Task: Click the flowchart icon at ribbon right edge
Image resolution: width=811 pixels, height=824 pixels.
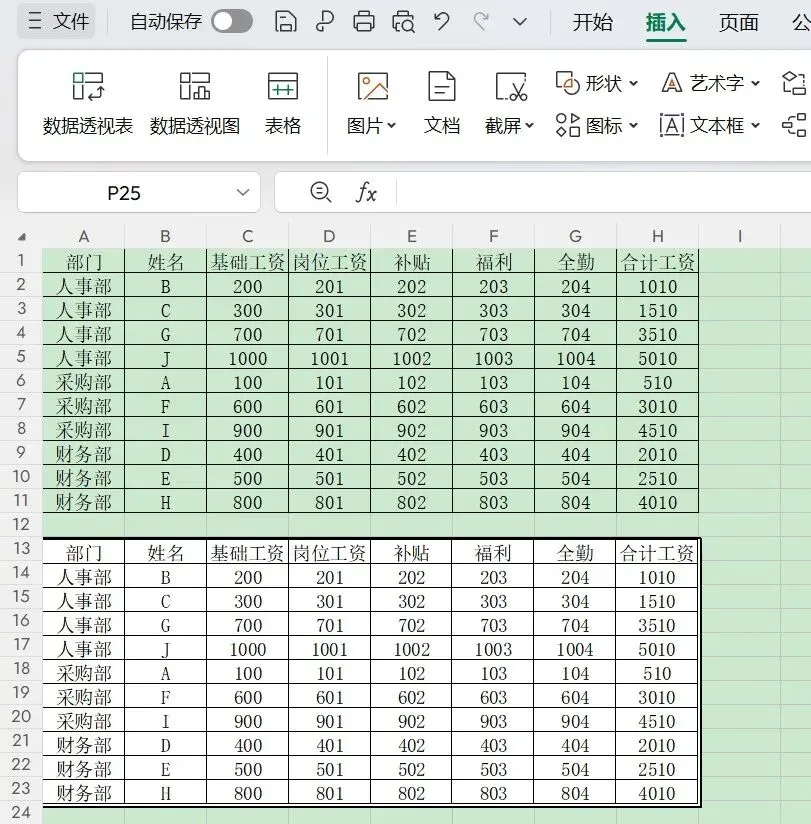Action: pos(794,83)
